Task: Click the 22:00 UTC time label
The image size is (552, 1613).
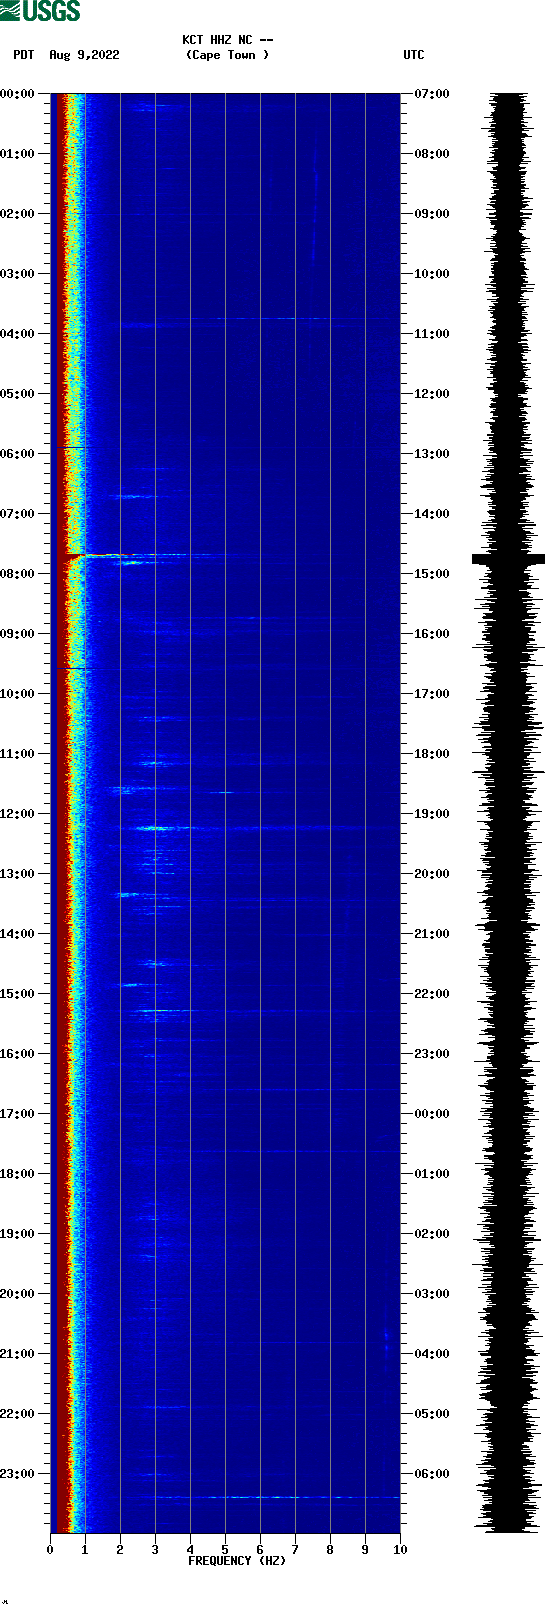Action: 431,994
